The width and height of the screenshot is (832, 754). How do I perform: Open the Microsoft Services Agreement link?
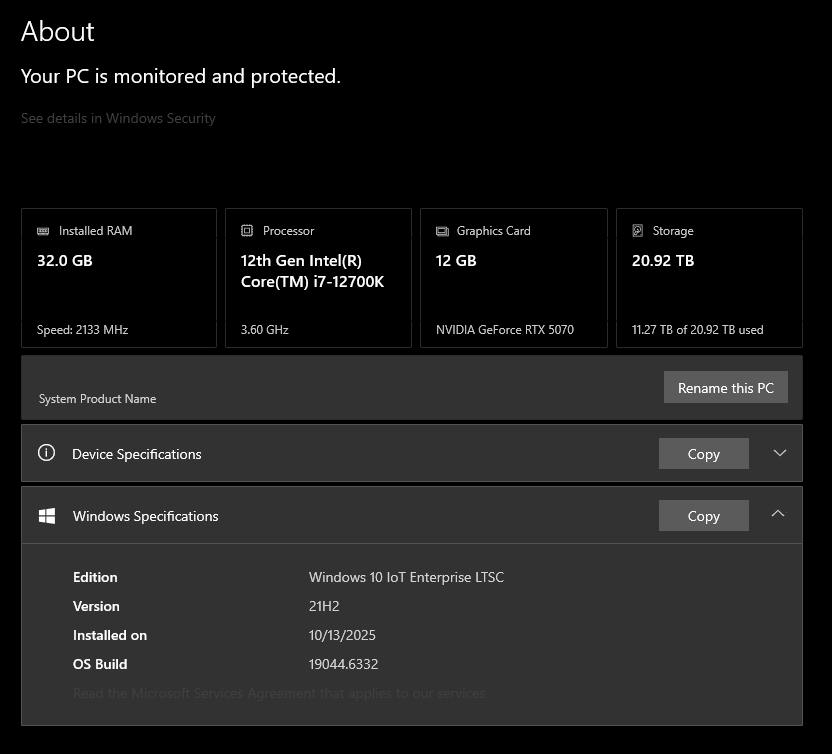point(279,693)
